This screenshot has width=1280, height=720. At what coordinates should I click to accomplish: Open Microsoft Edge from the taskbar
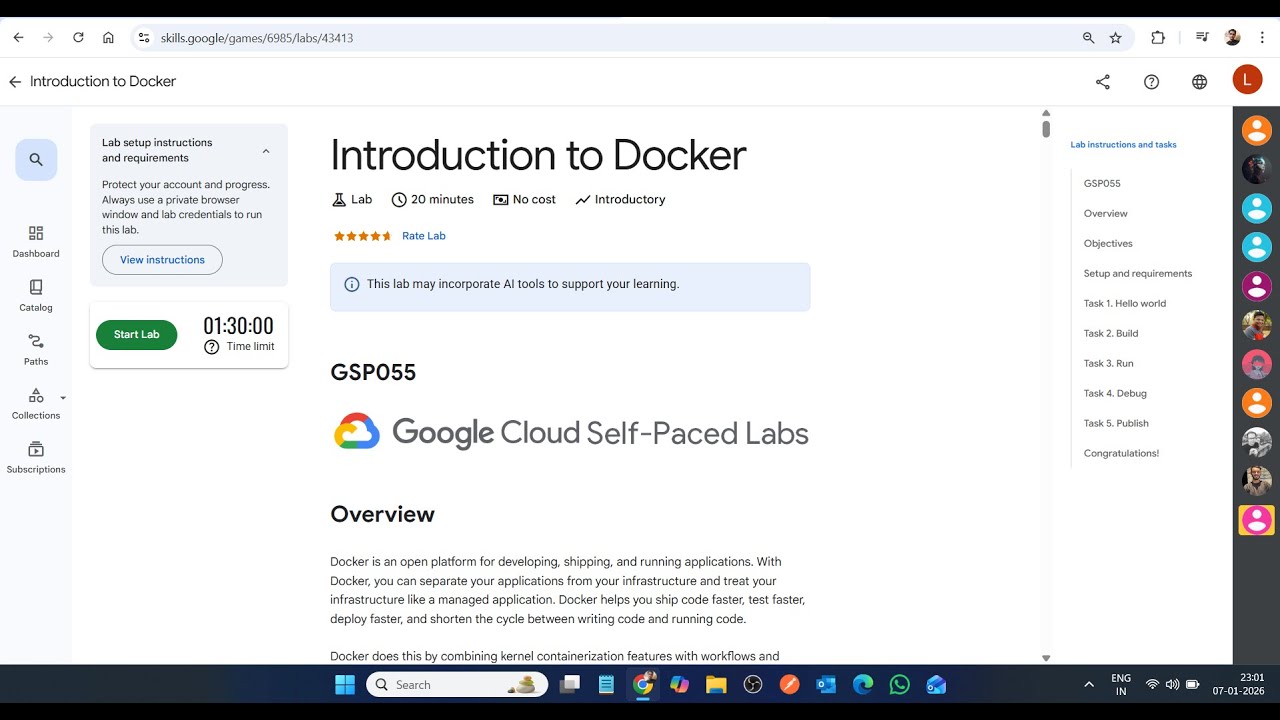(x=863, y=685)
